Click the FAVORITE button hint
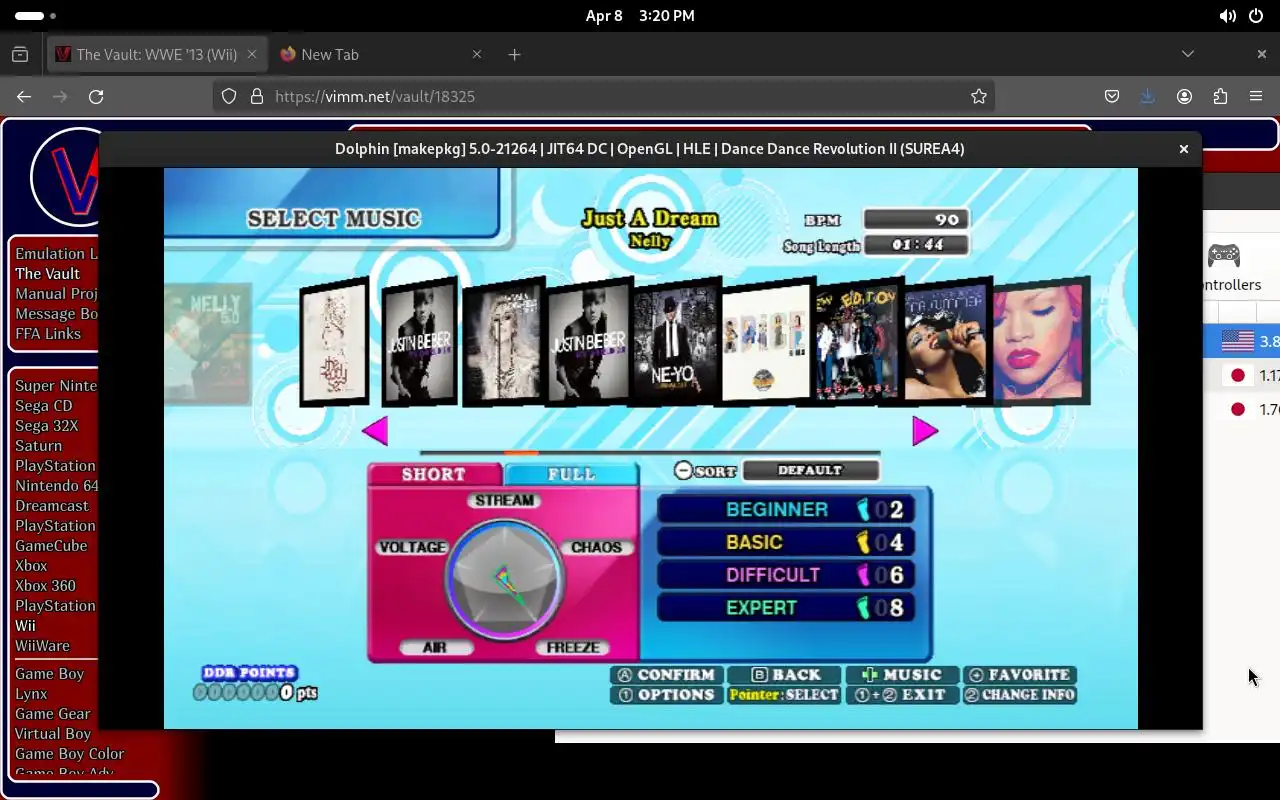The width and height of the screenshot is (1280, 800). [1020, 675]
